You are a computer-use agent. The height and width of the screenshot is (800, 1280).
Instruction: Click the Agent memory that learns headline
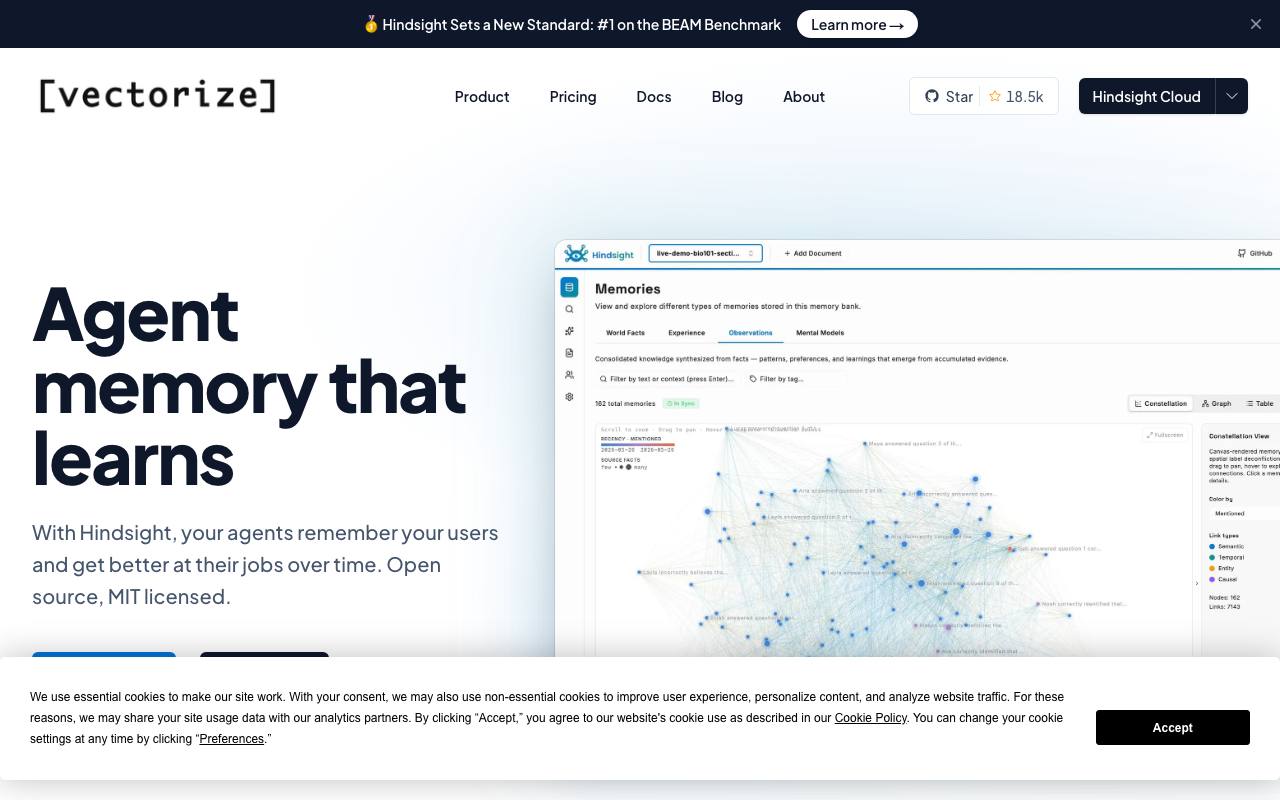coord(250,386)
